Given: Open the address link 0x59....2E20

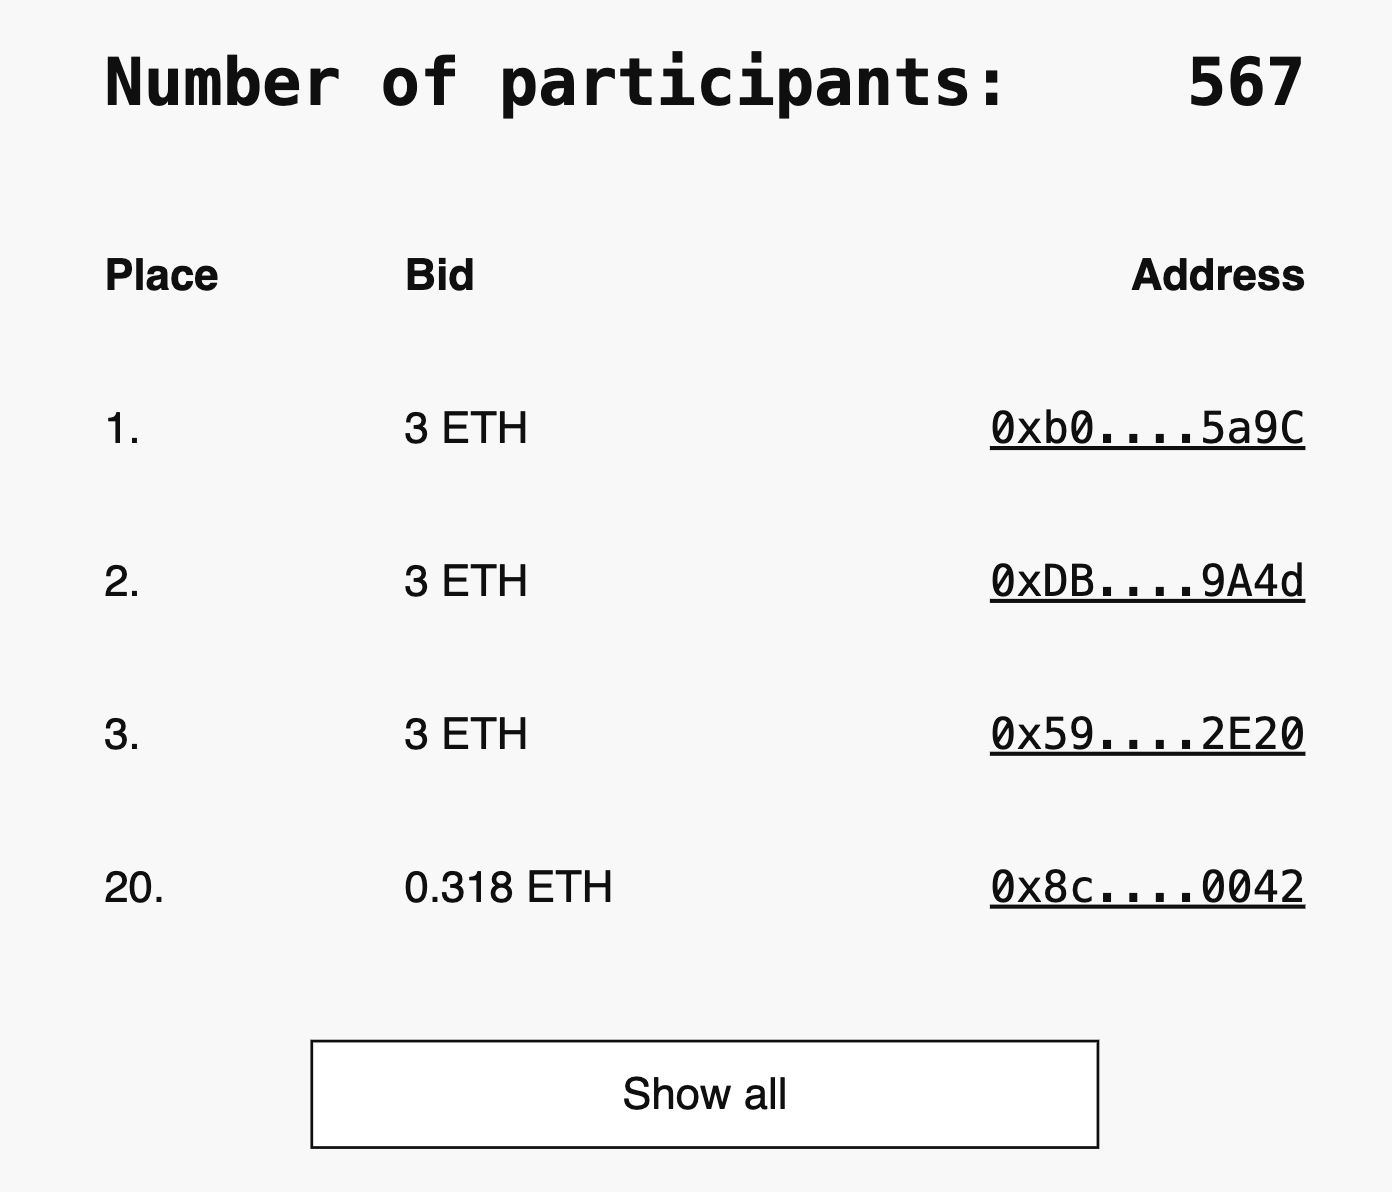Looking at the screenshot, I should click(x=1146, y=733).
